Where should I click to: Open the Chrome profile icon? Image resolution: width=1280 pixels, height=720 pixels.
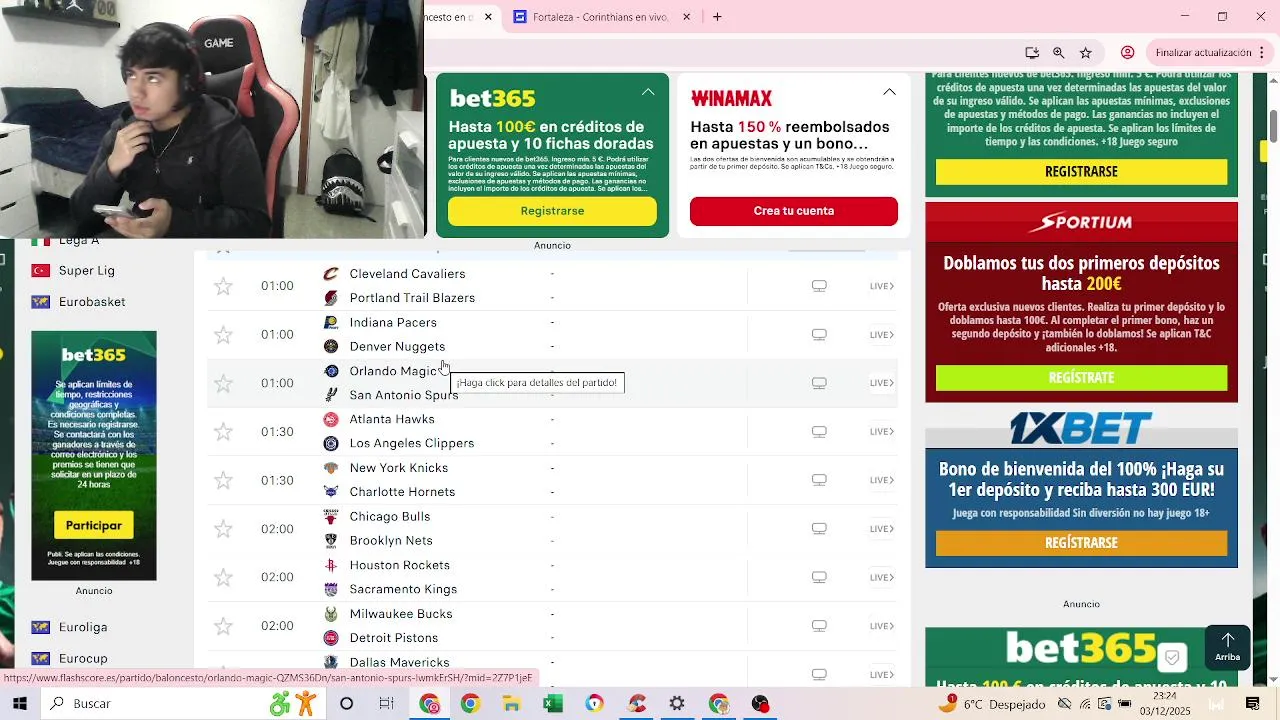(x=1127, y=53)
